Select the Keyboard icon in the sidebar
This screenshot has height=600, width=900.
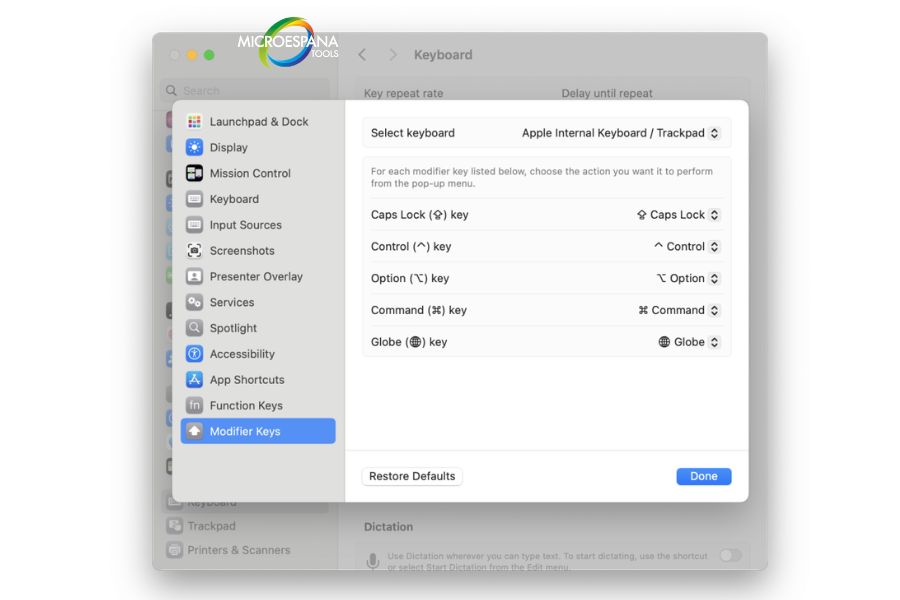[193, 199]
